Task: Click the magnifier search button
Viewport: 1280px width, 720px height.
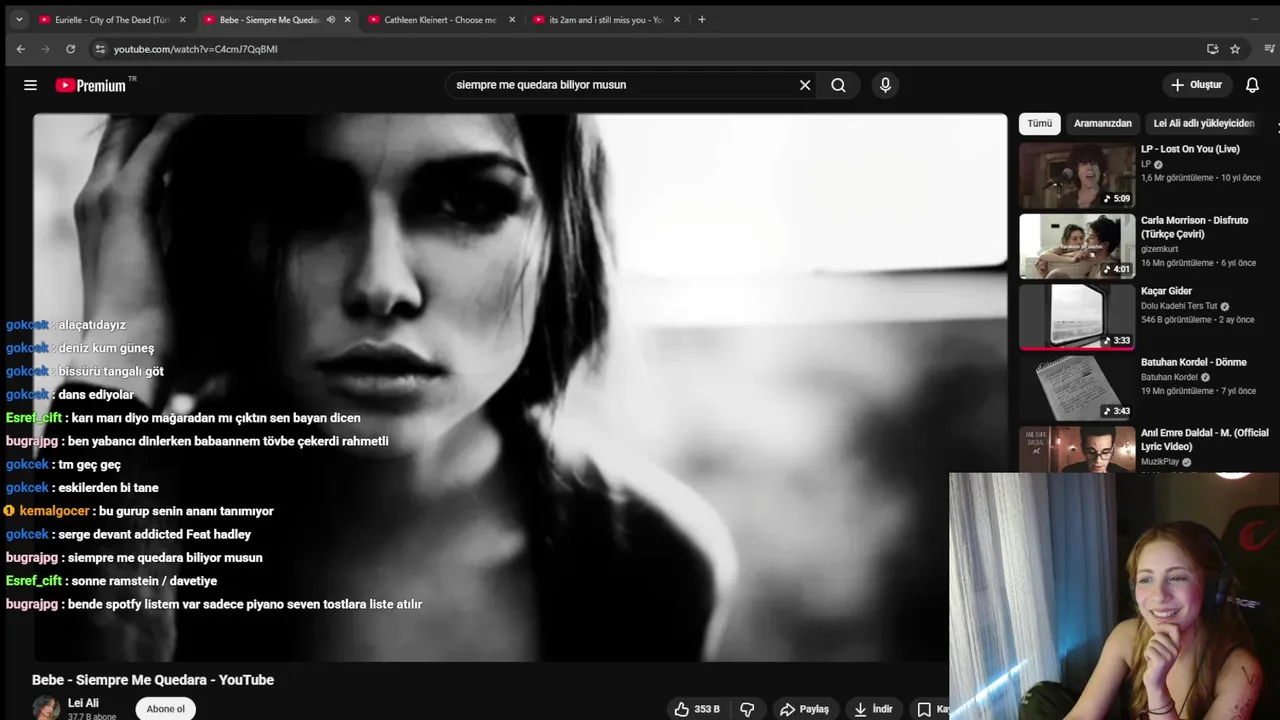Action: [838, 85]
